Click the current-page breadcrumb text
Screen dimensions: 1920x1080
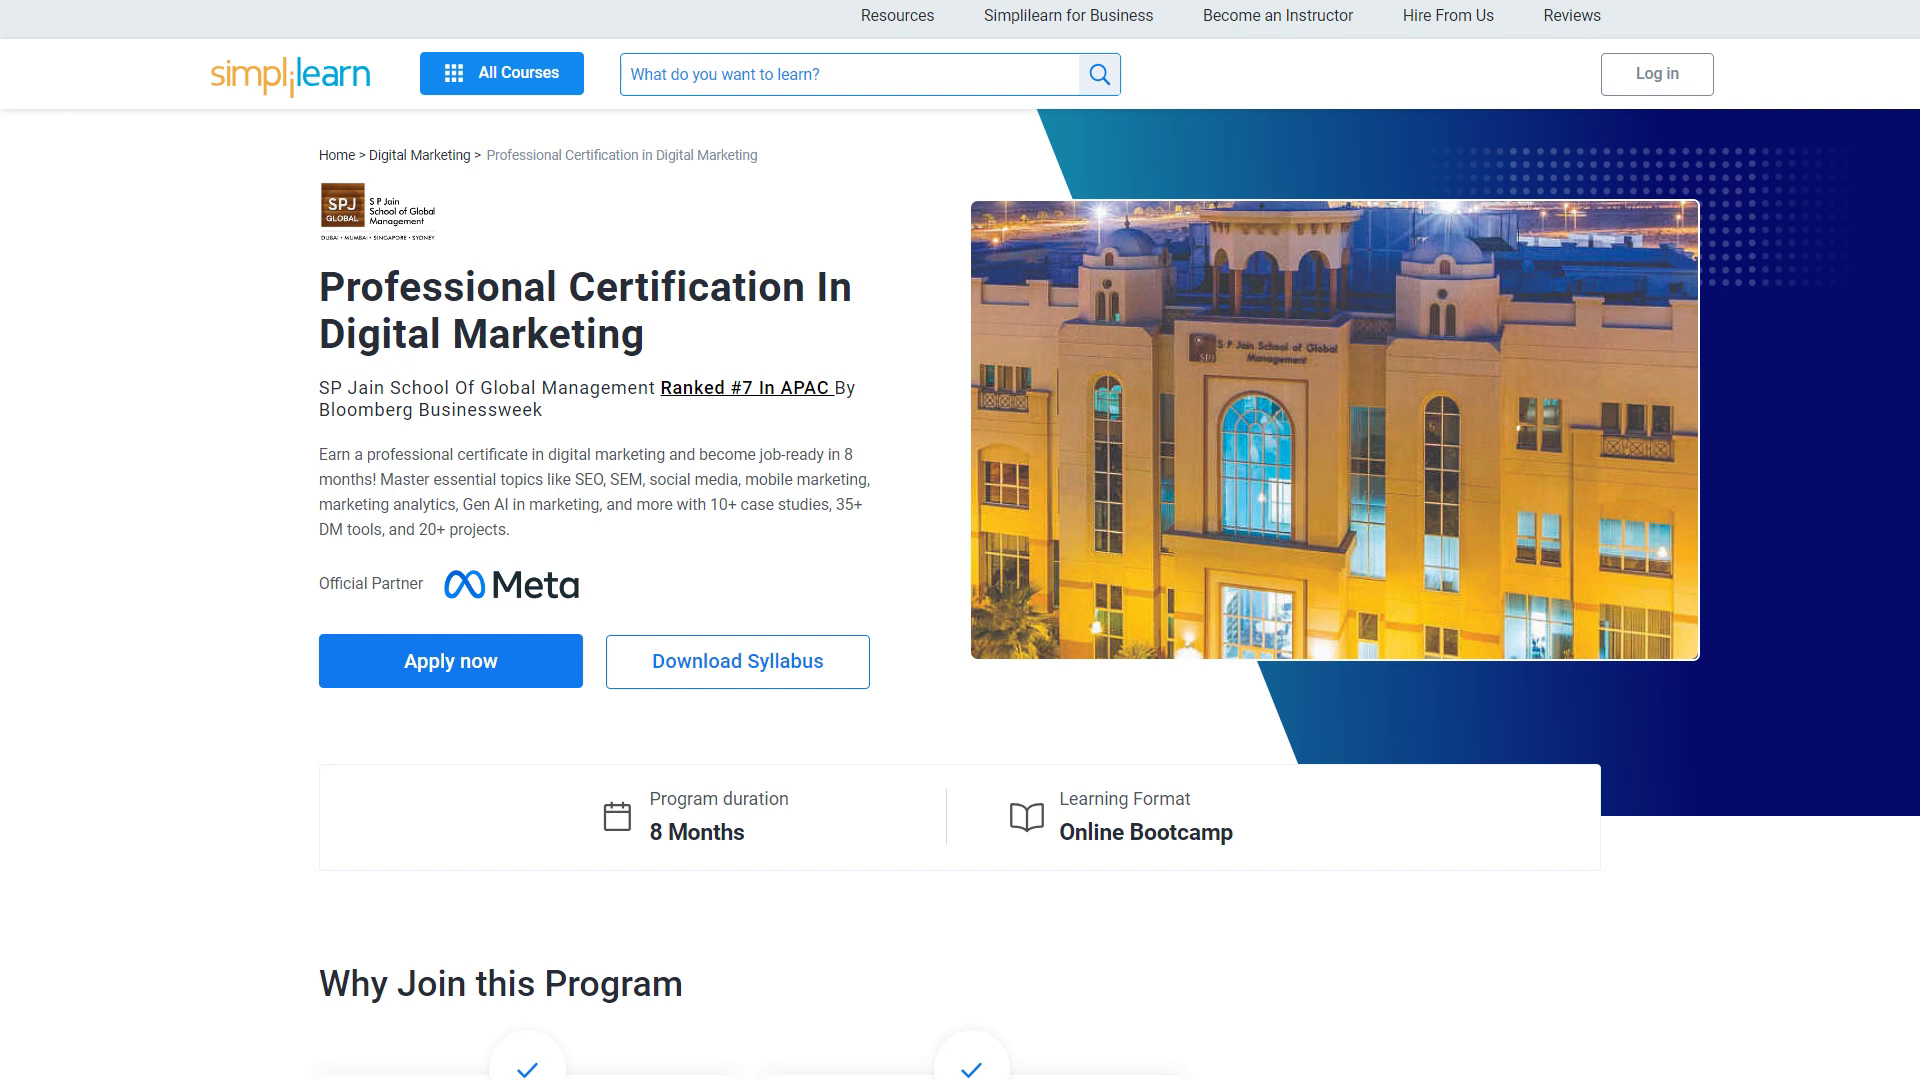click(622, 155)
